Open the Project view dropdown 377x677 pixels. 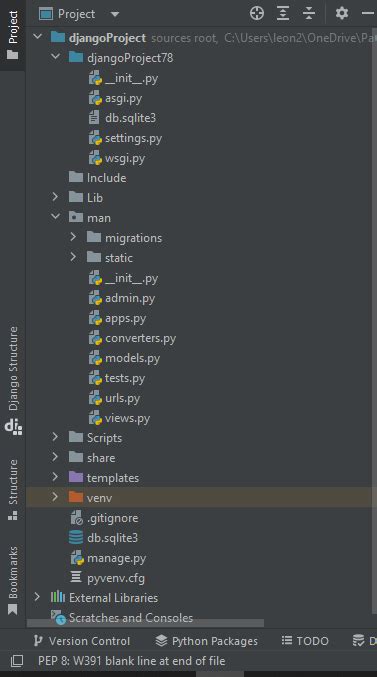coord(114,14)
